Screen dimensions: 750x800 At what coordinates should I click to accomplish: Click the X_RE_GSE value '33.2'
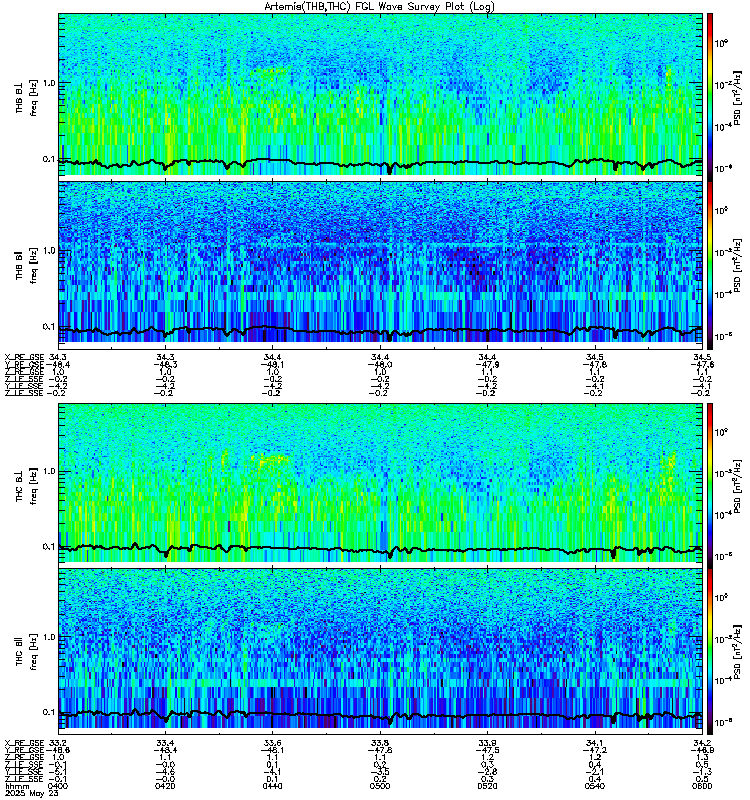click(x=59, y=743)
